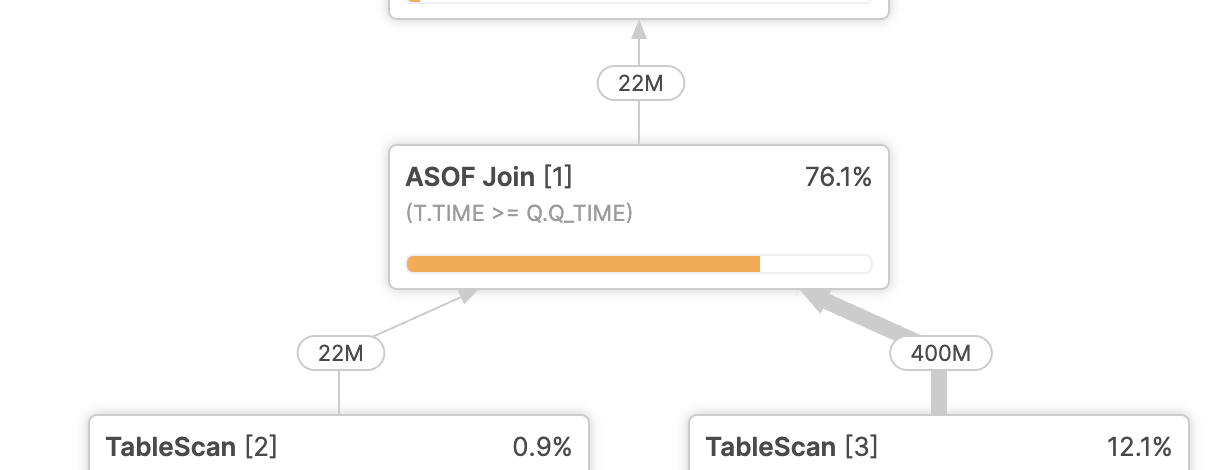Click the connector line between top 22M and ASOF Join
Viewport: 1230px width, 470px height.
pyautogui.click(x=639, y=122)
